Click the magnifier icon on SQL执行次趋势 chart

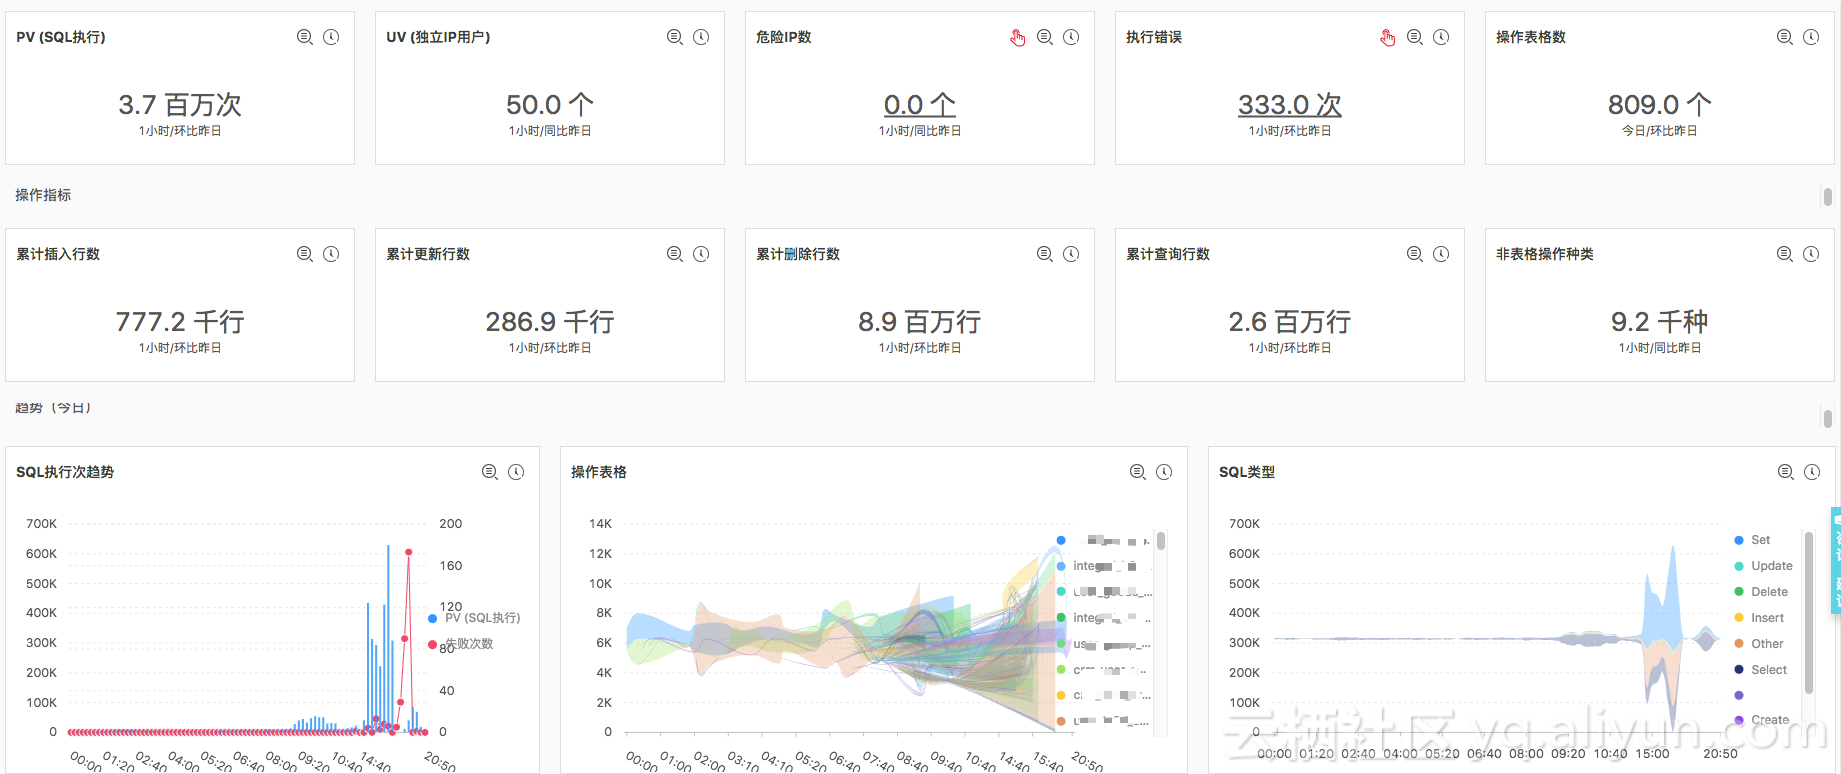[490, 472]
